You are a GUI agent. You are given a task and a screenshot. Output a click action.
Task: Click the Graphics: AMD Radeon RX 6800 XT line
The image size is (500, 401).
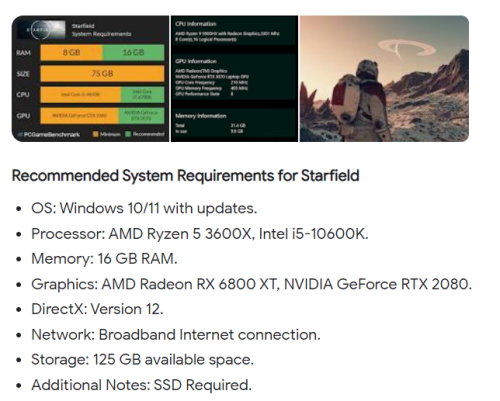point(252,284)
